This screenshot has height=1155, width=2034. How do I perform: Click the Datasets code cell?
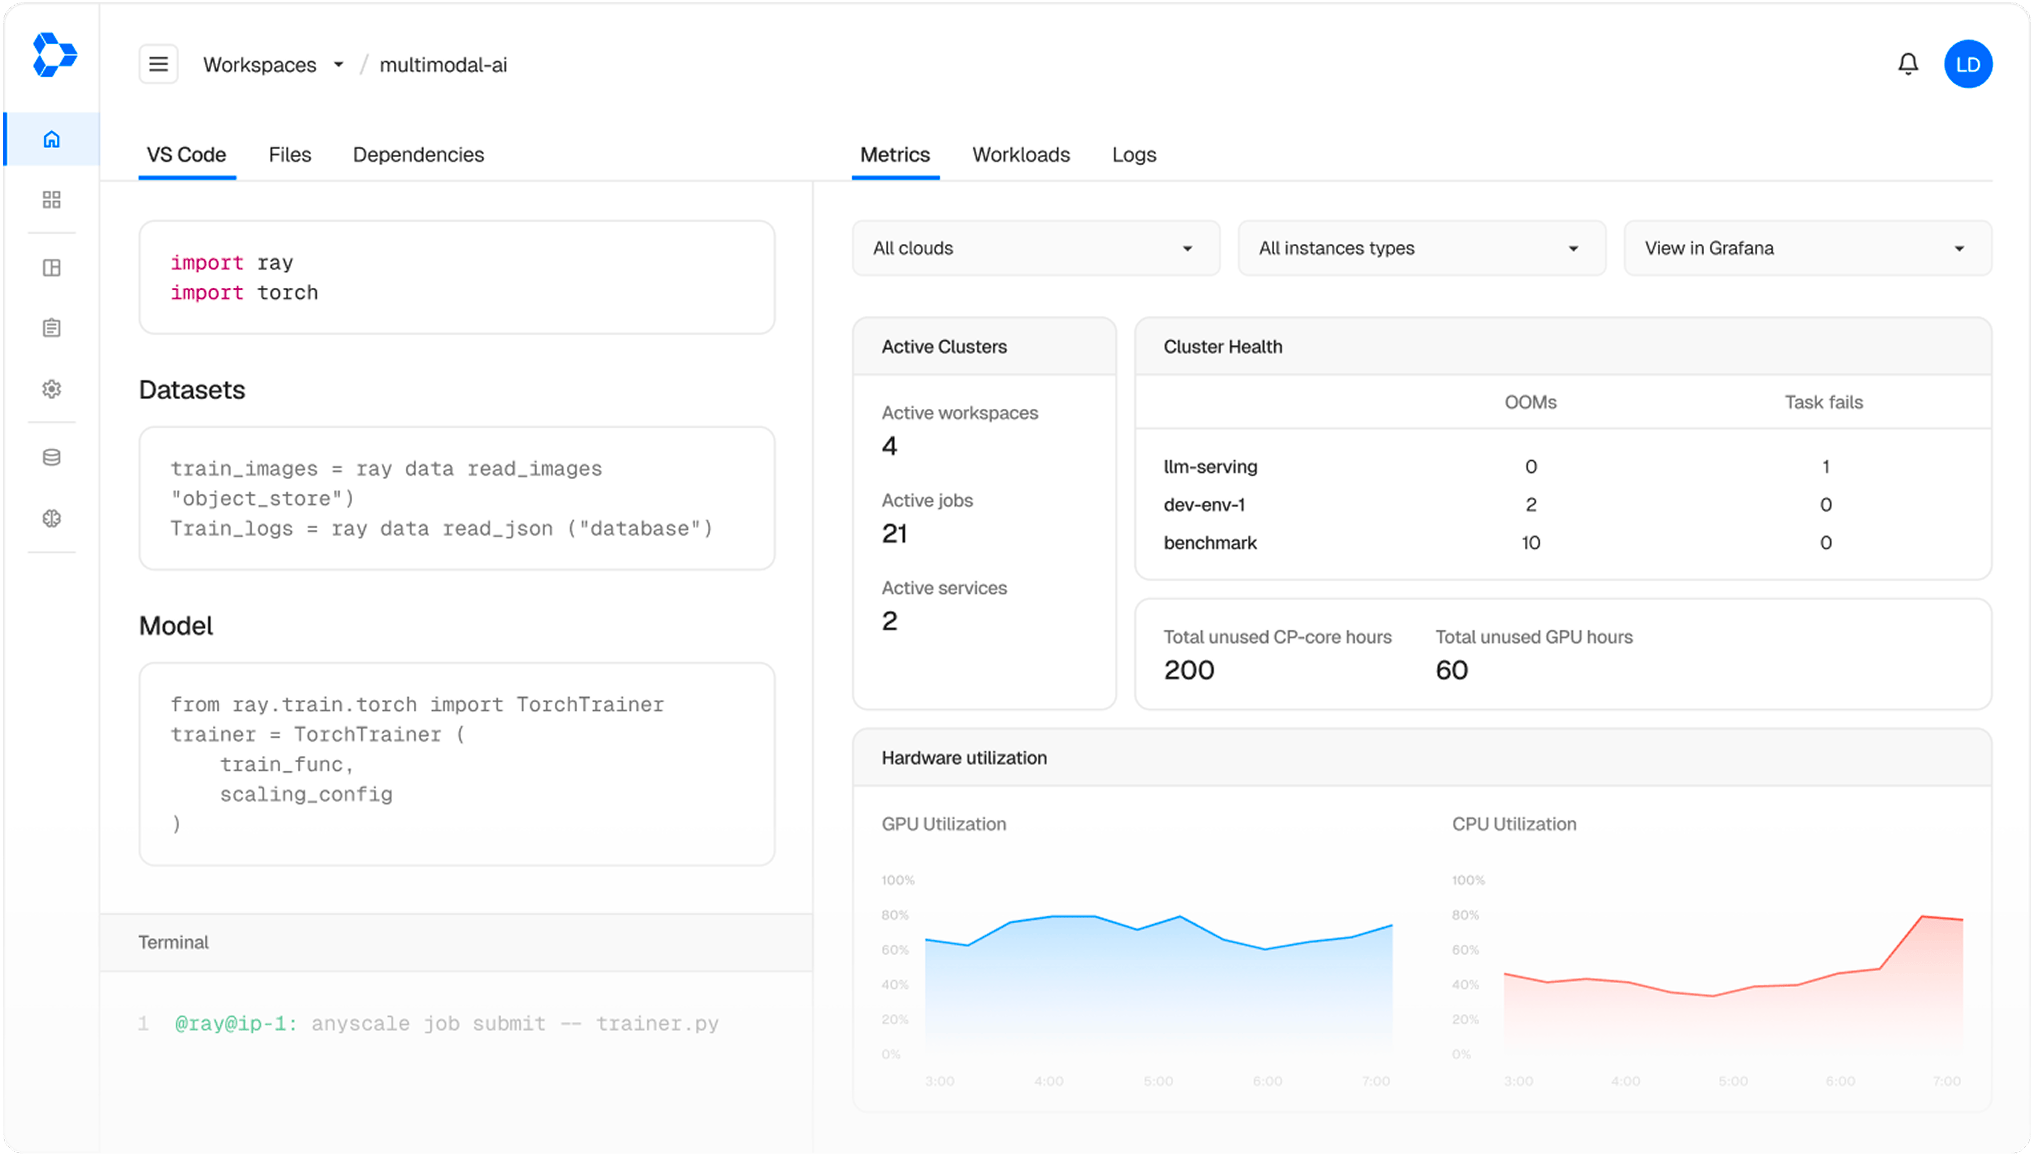[x=457, y=499]
